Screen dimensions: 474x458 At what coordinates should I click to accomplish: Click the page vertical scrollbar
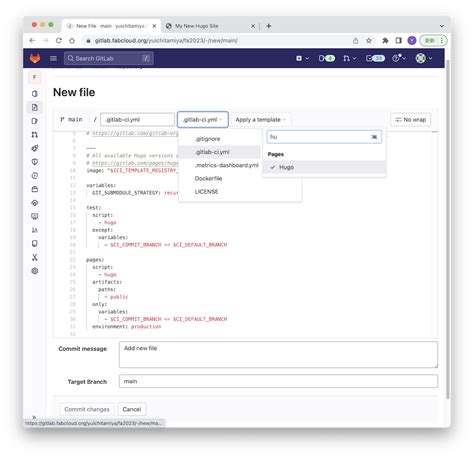[448, 230]
